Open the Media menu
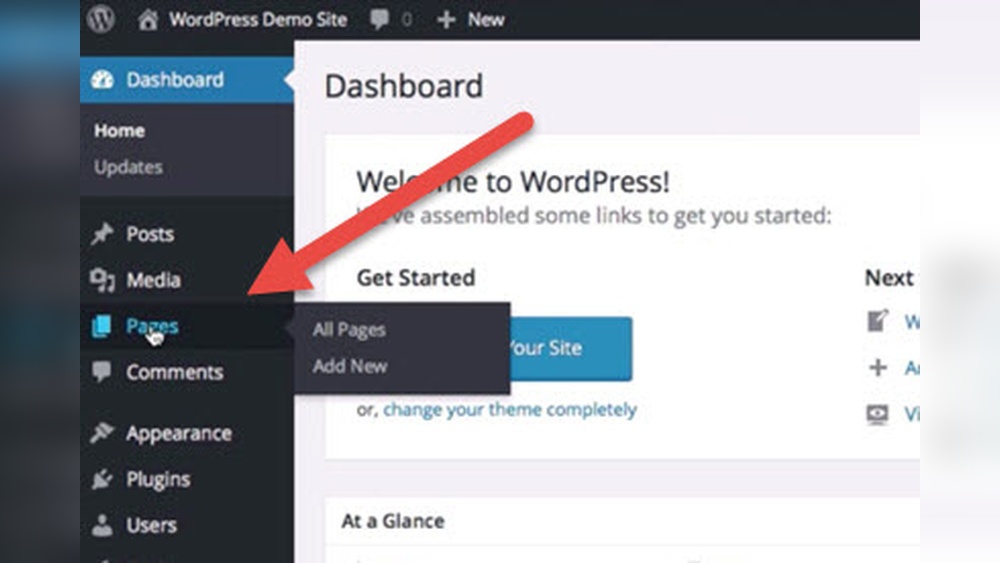Viewport: 1000px width, 563px height. (153, 280)
